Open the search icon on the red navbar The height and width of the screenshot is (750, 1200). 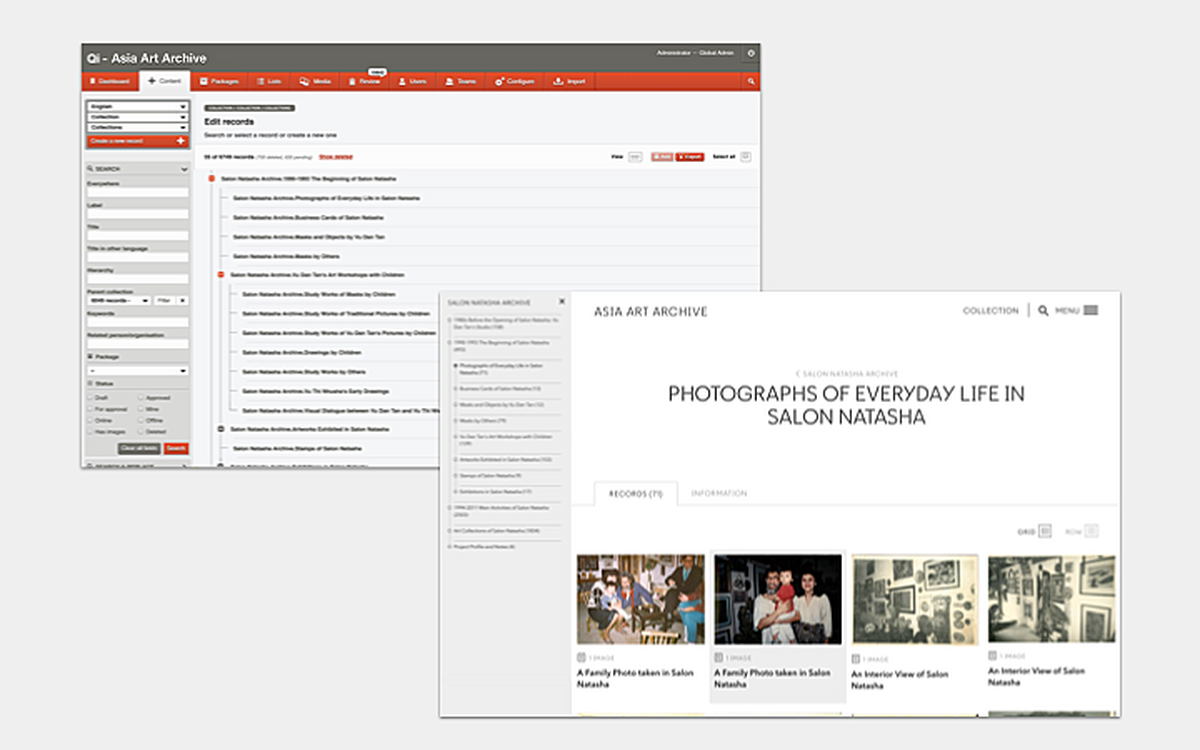tap(751, 81)
